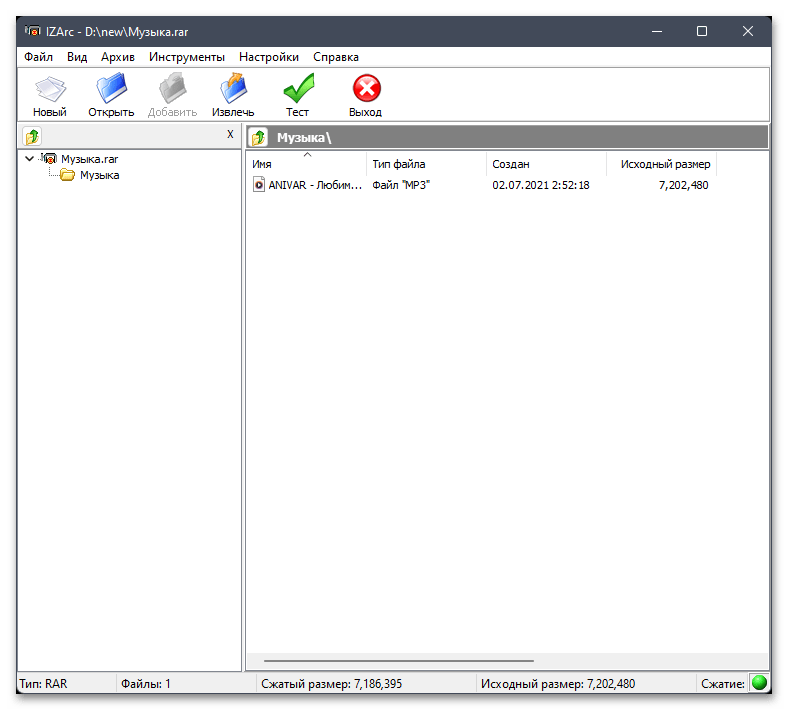Open the Справка menu
The width and height of the screenshot is (788, 710).
click(x=336, y=57)
